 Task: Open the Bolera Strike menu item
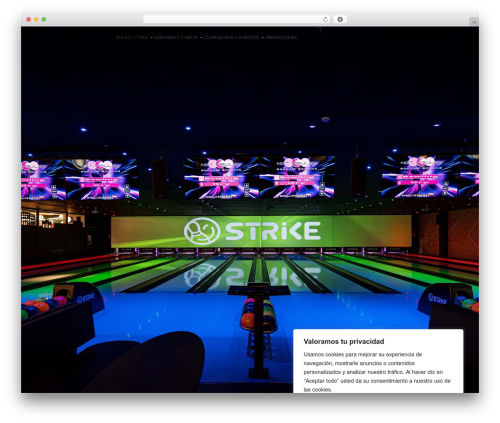tap(132, 38)
